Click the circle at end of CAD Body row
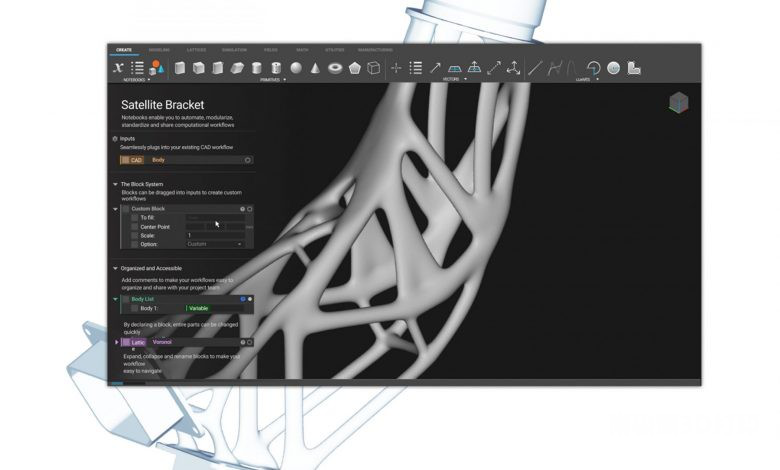The height and width of the screenshot is (470, 780). (x=247, y=160)
